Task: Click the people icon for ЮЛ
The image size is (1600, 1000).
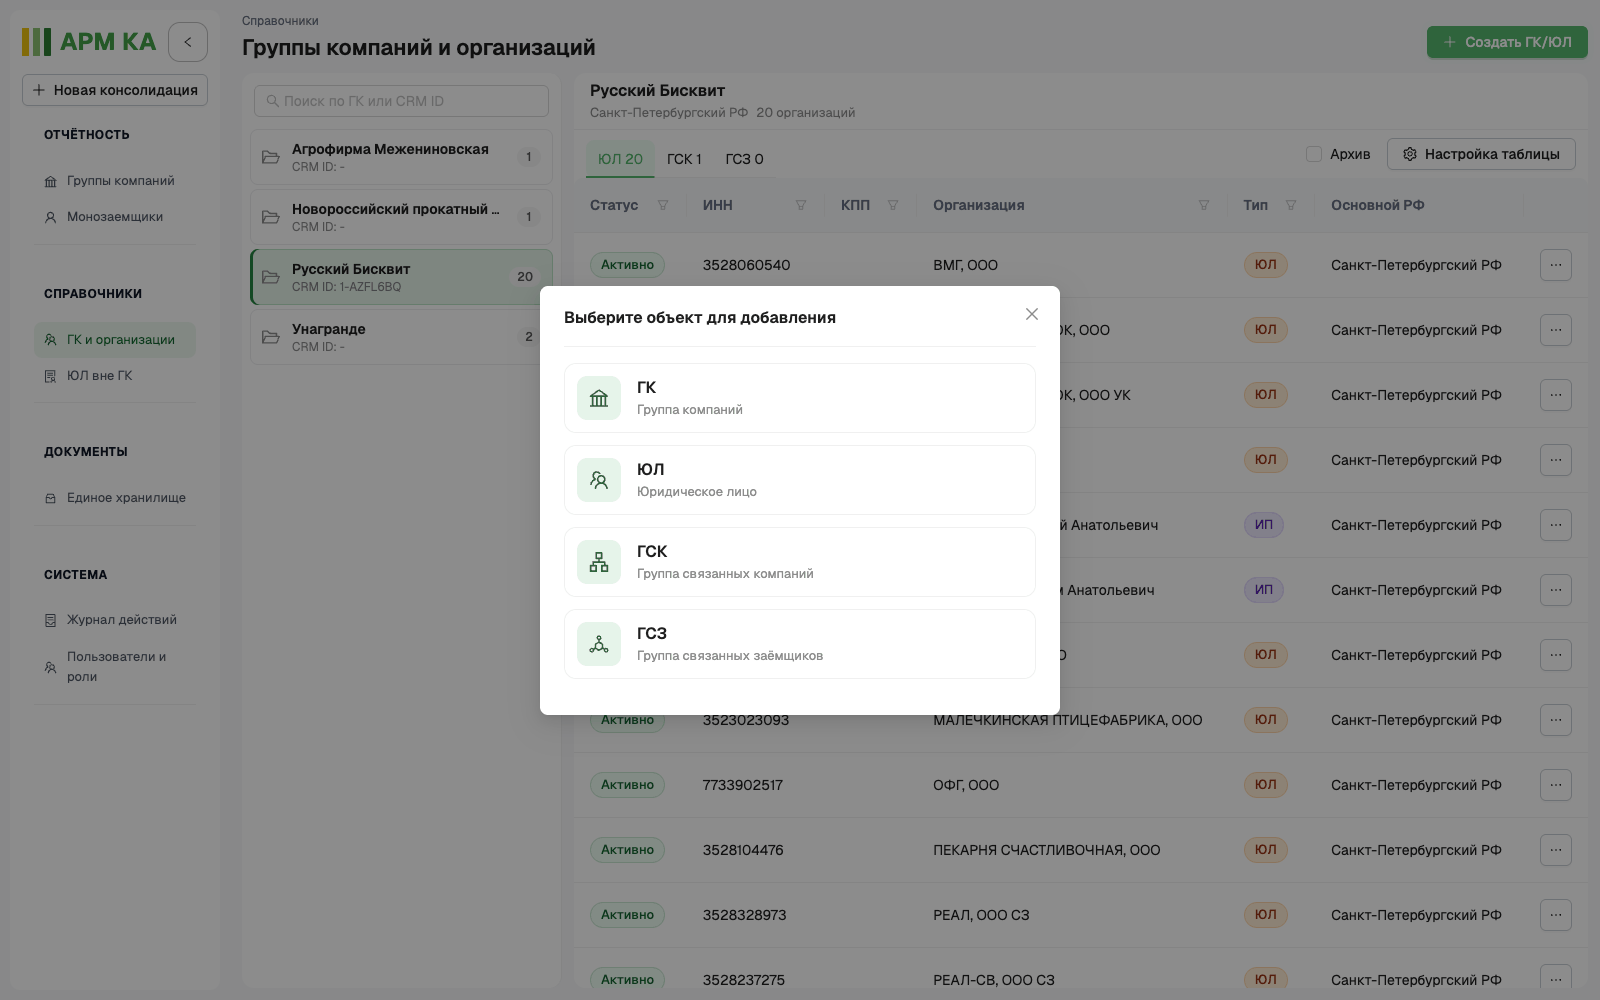Action: click(x=599, y=480)
